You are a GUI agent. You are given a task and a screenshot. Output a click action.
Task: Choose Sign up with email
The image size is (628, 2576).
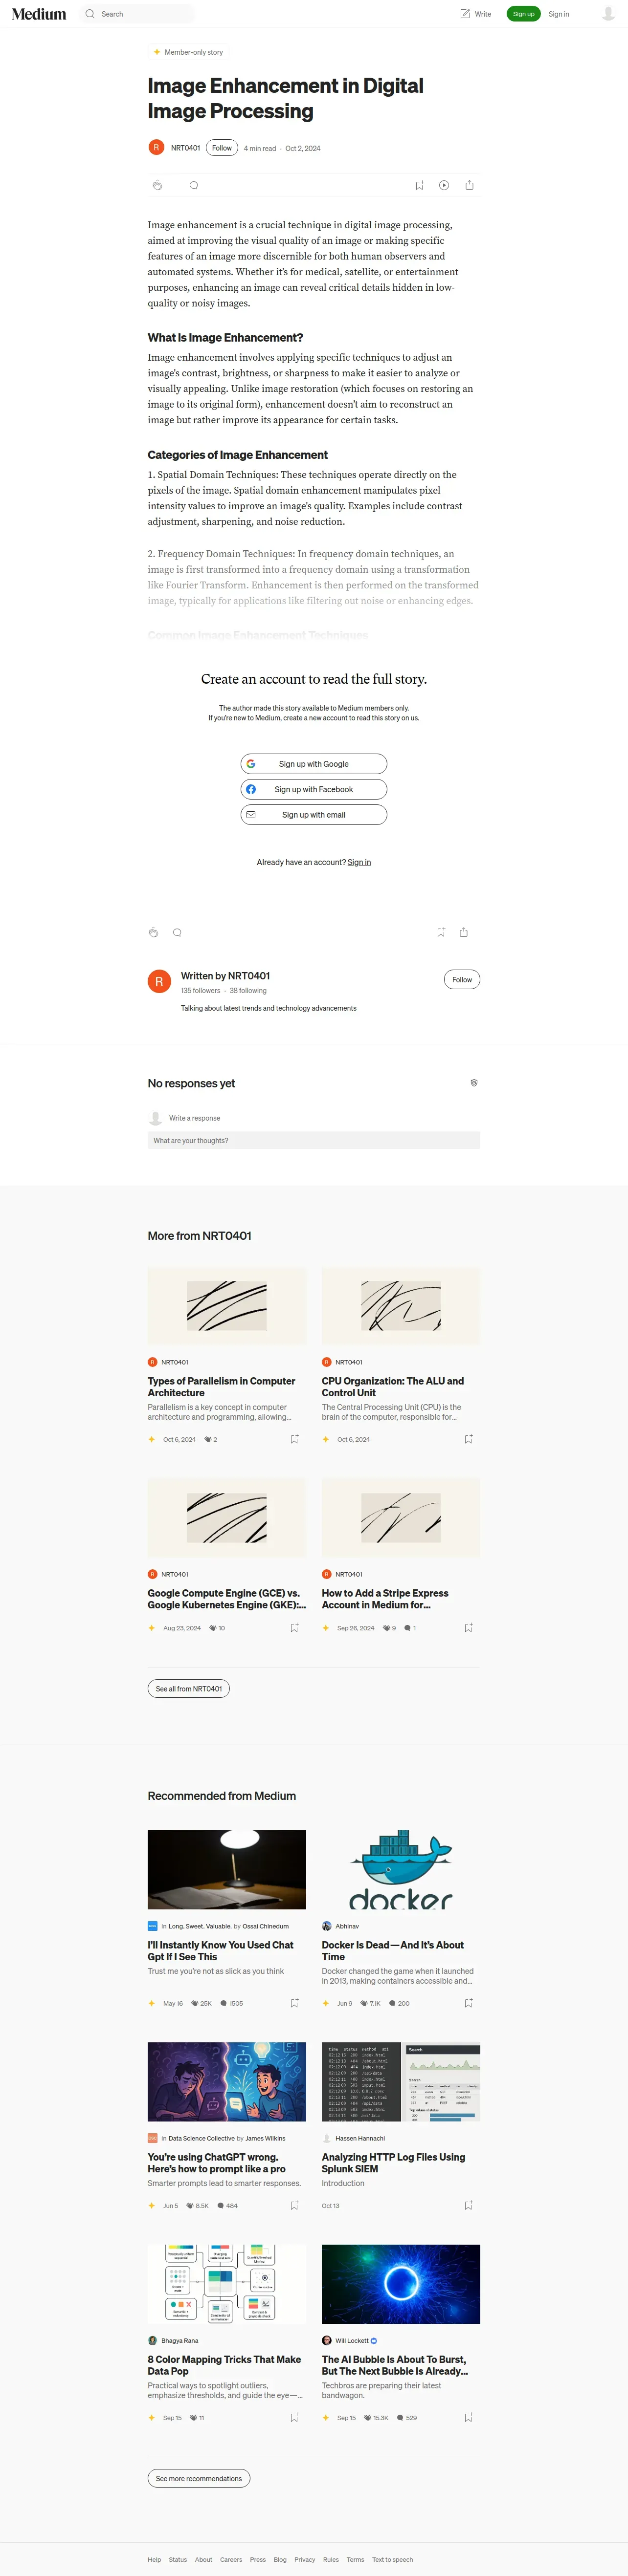click(314, 815)
